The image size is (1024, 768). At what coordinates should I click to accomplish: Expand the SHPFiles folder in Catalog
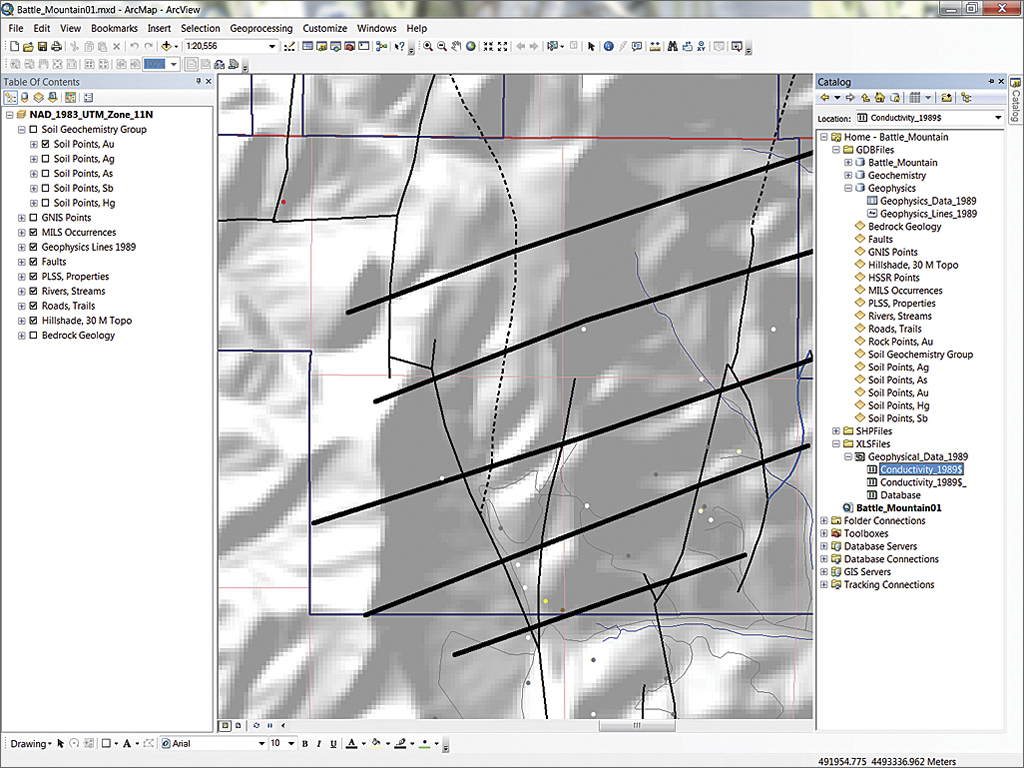836,431
